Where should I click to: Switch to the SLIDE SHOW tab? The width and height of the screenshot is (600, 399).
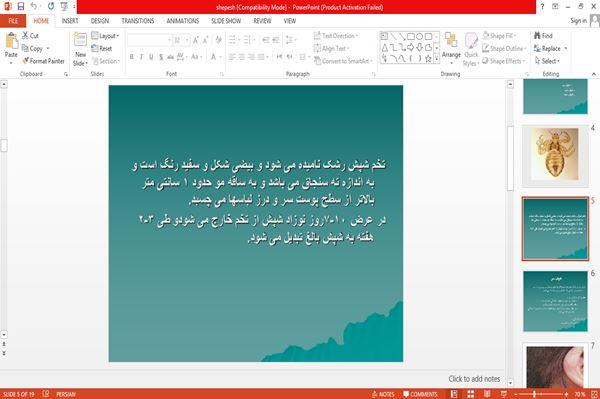coord(226,21)
